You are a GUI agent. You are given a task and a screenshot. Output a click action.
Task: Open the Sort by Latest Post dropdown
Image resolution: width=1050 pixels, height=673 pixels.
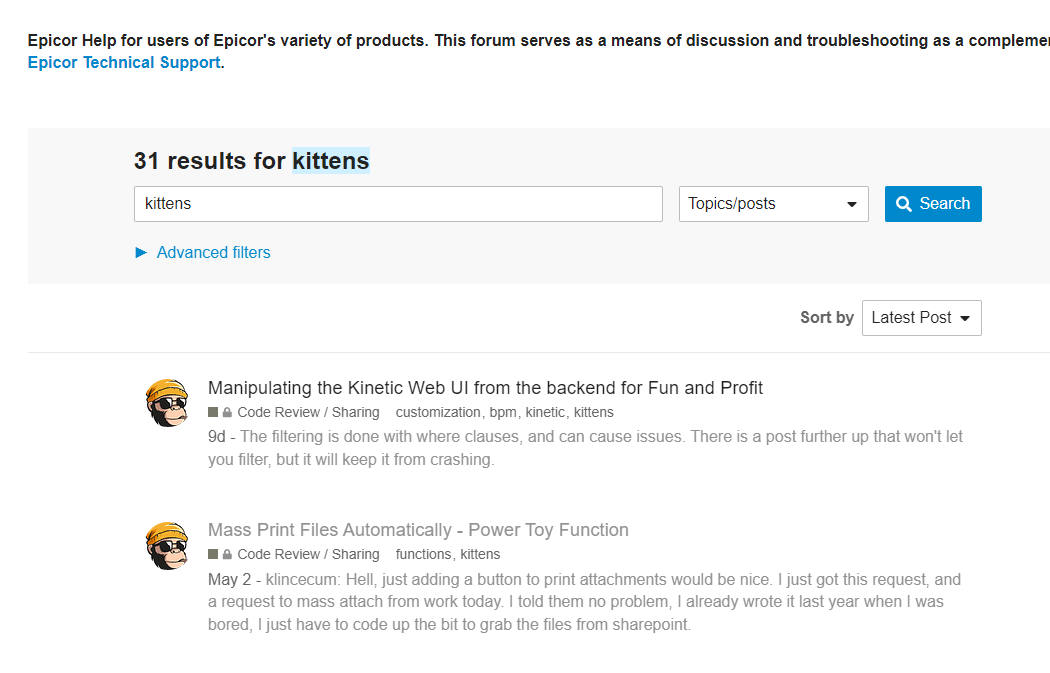(921, 318)
